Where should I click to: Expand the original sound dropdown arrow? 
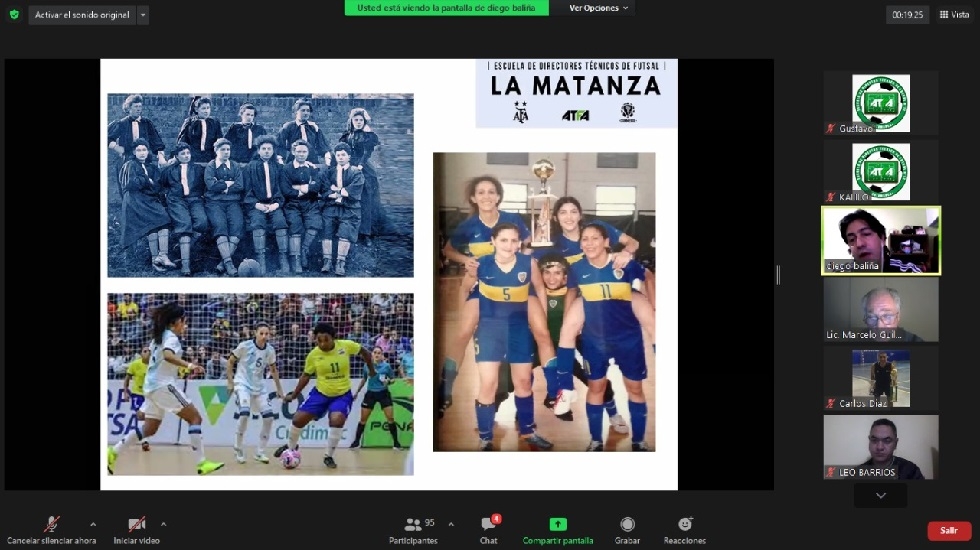(x=143, y=15)
